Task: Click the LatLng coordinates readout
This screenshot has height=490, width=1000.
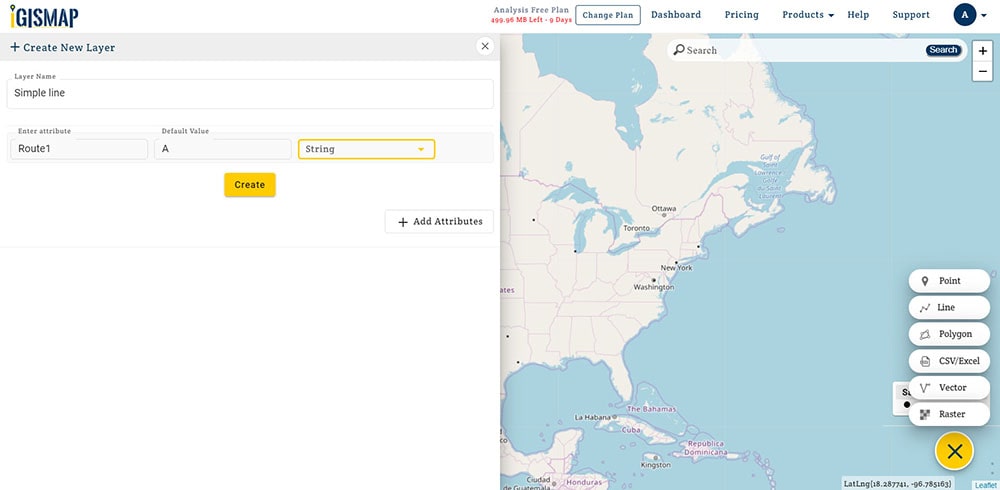Action: point(897,484)
